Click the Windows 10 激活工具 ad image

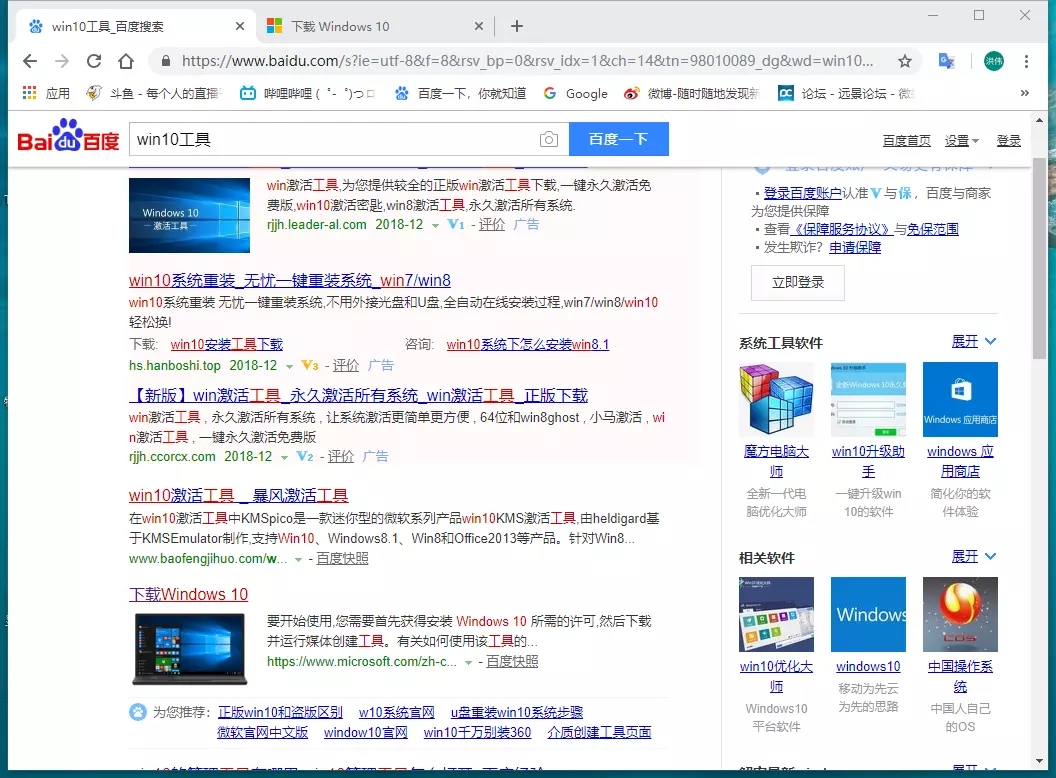(189, 215)
